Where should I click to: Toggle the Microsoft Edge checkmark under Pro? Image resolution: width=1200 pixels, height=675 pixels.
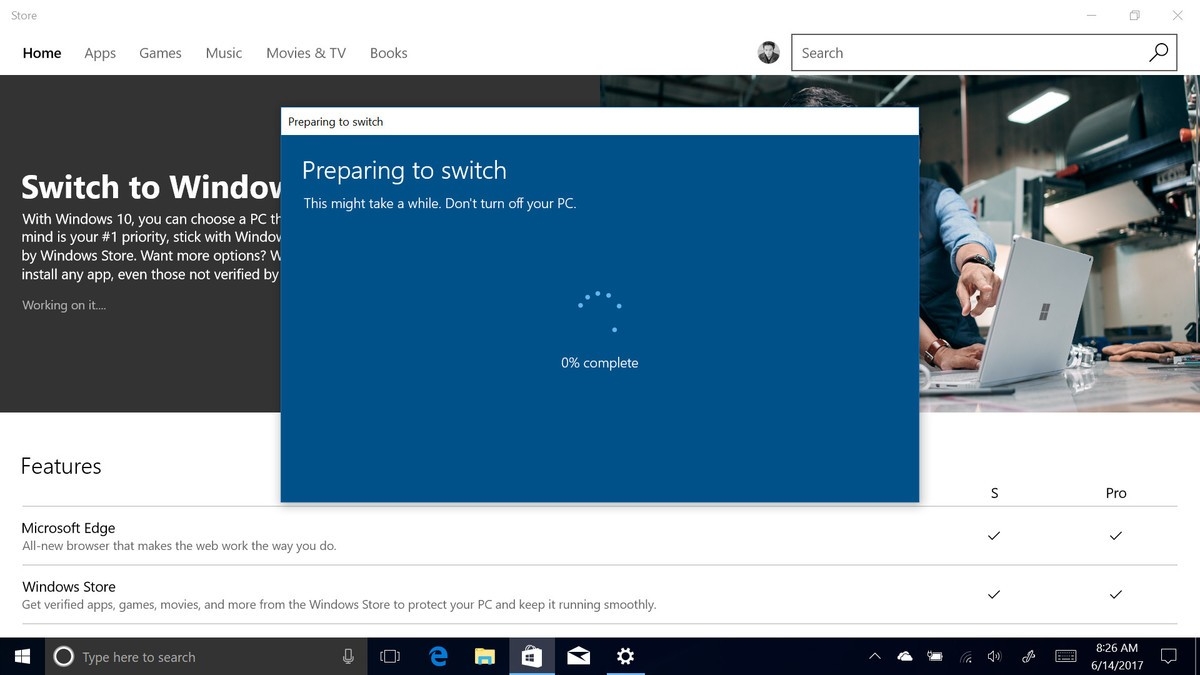[x=1115, y=536]
